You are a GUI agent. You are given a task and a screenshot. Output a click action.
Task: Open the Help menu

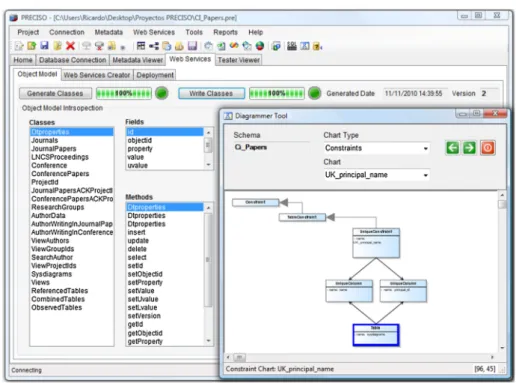coord(256,32)
